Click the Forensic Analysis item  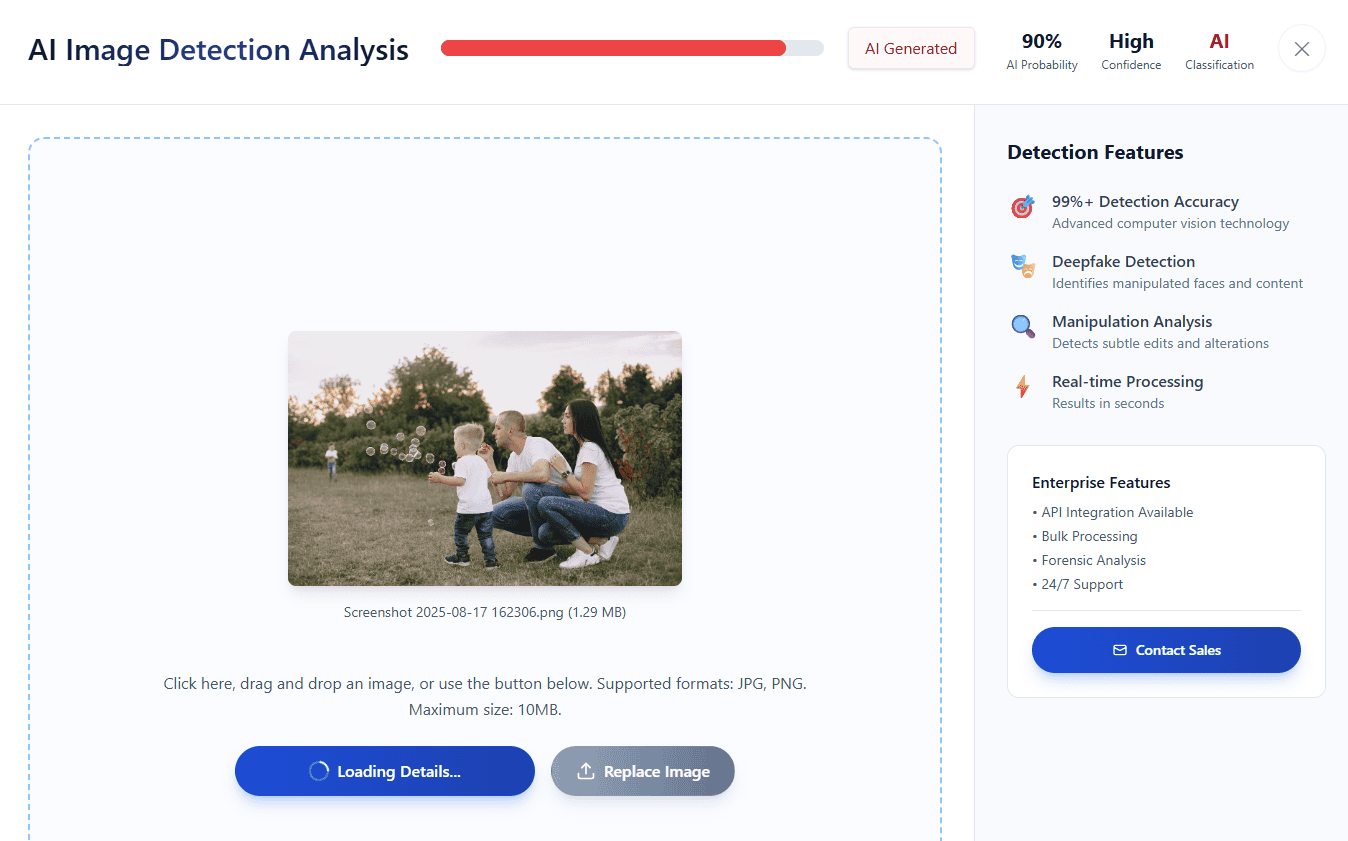[x=1089, y=560]
